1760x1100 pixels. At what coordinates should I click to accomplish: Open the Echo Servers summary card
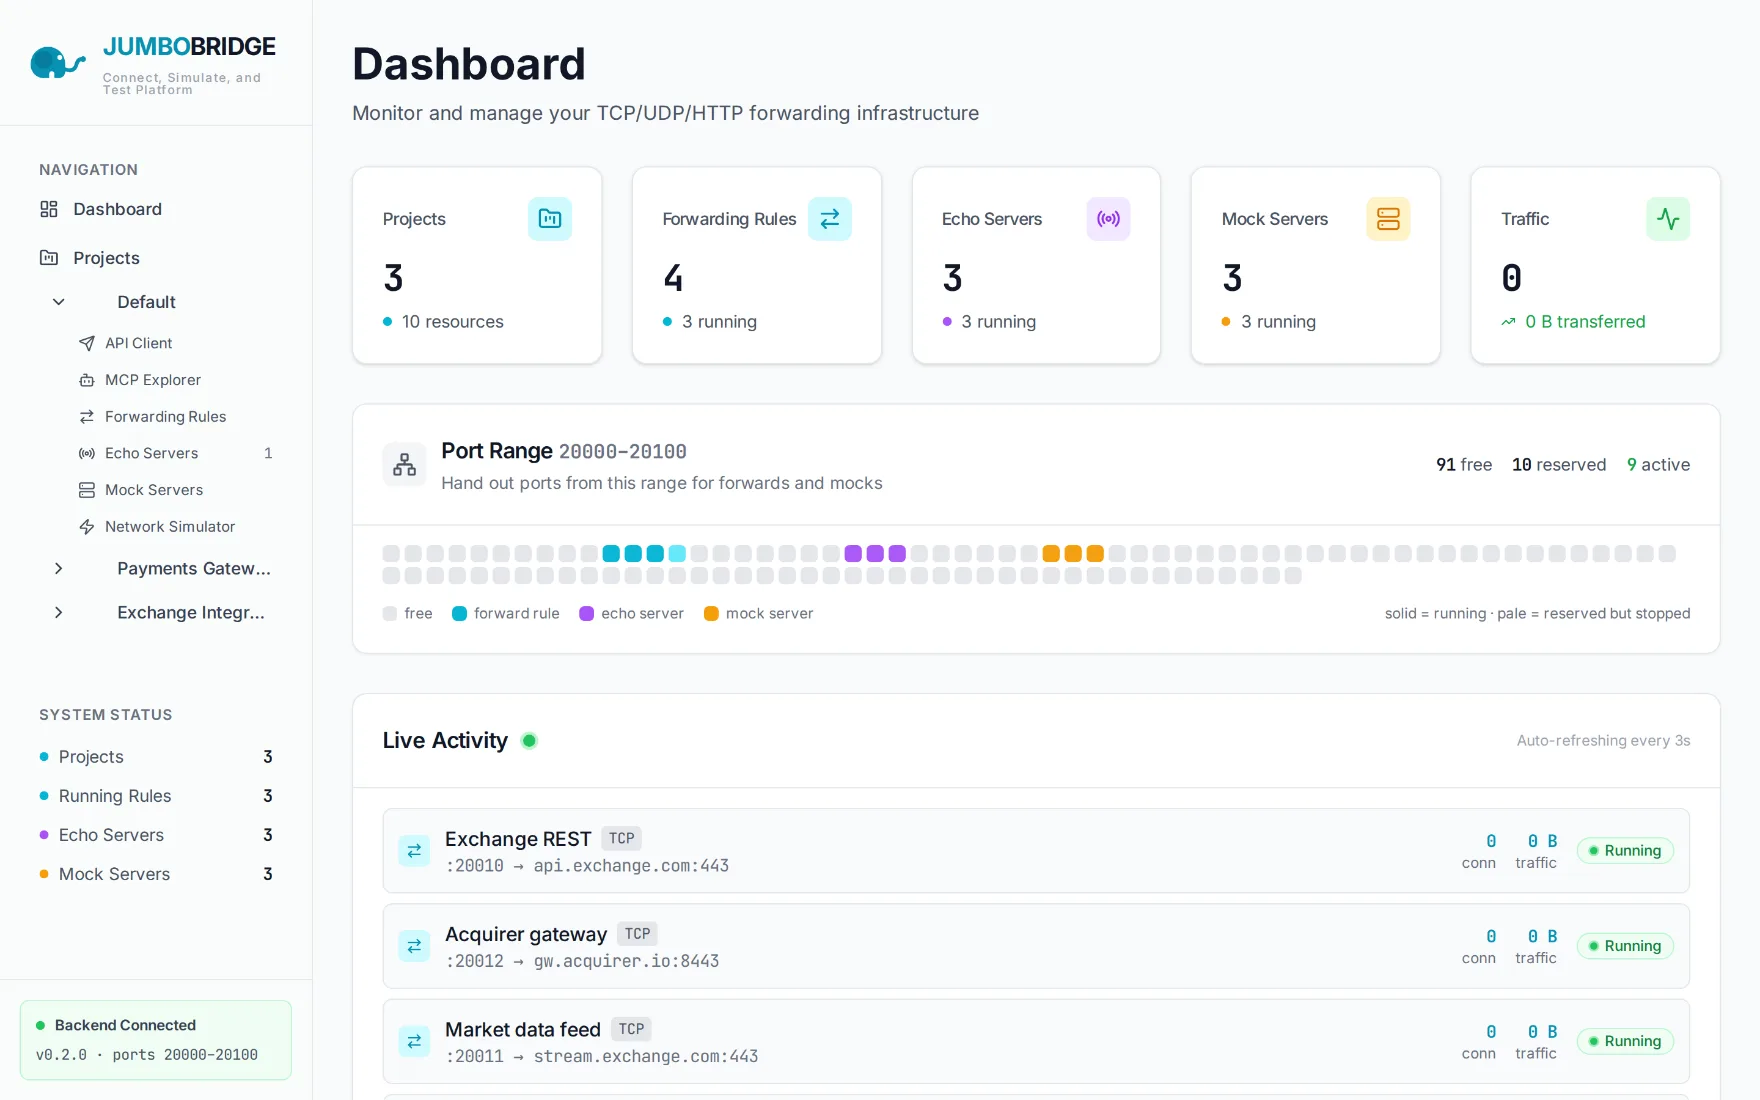(1036, 265)
